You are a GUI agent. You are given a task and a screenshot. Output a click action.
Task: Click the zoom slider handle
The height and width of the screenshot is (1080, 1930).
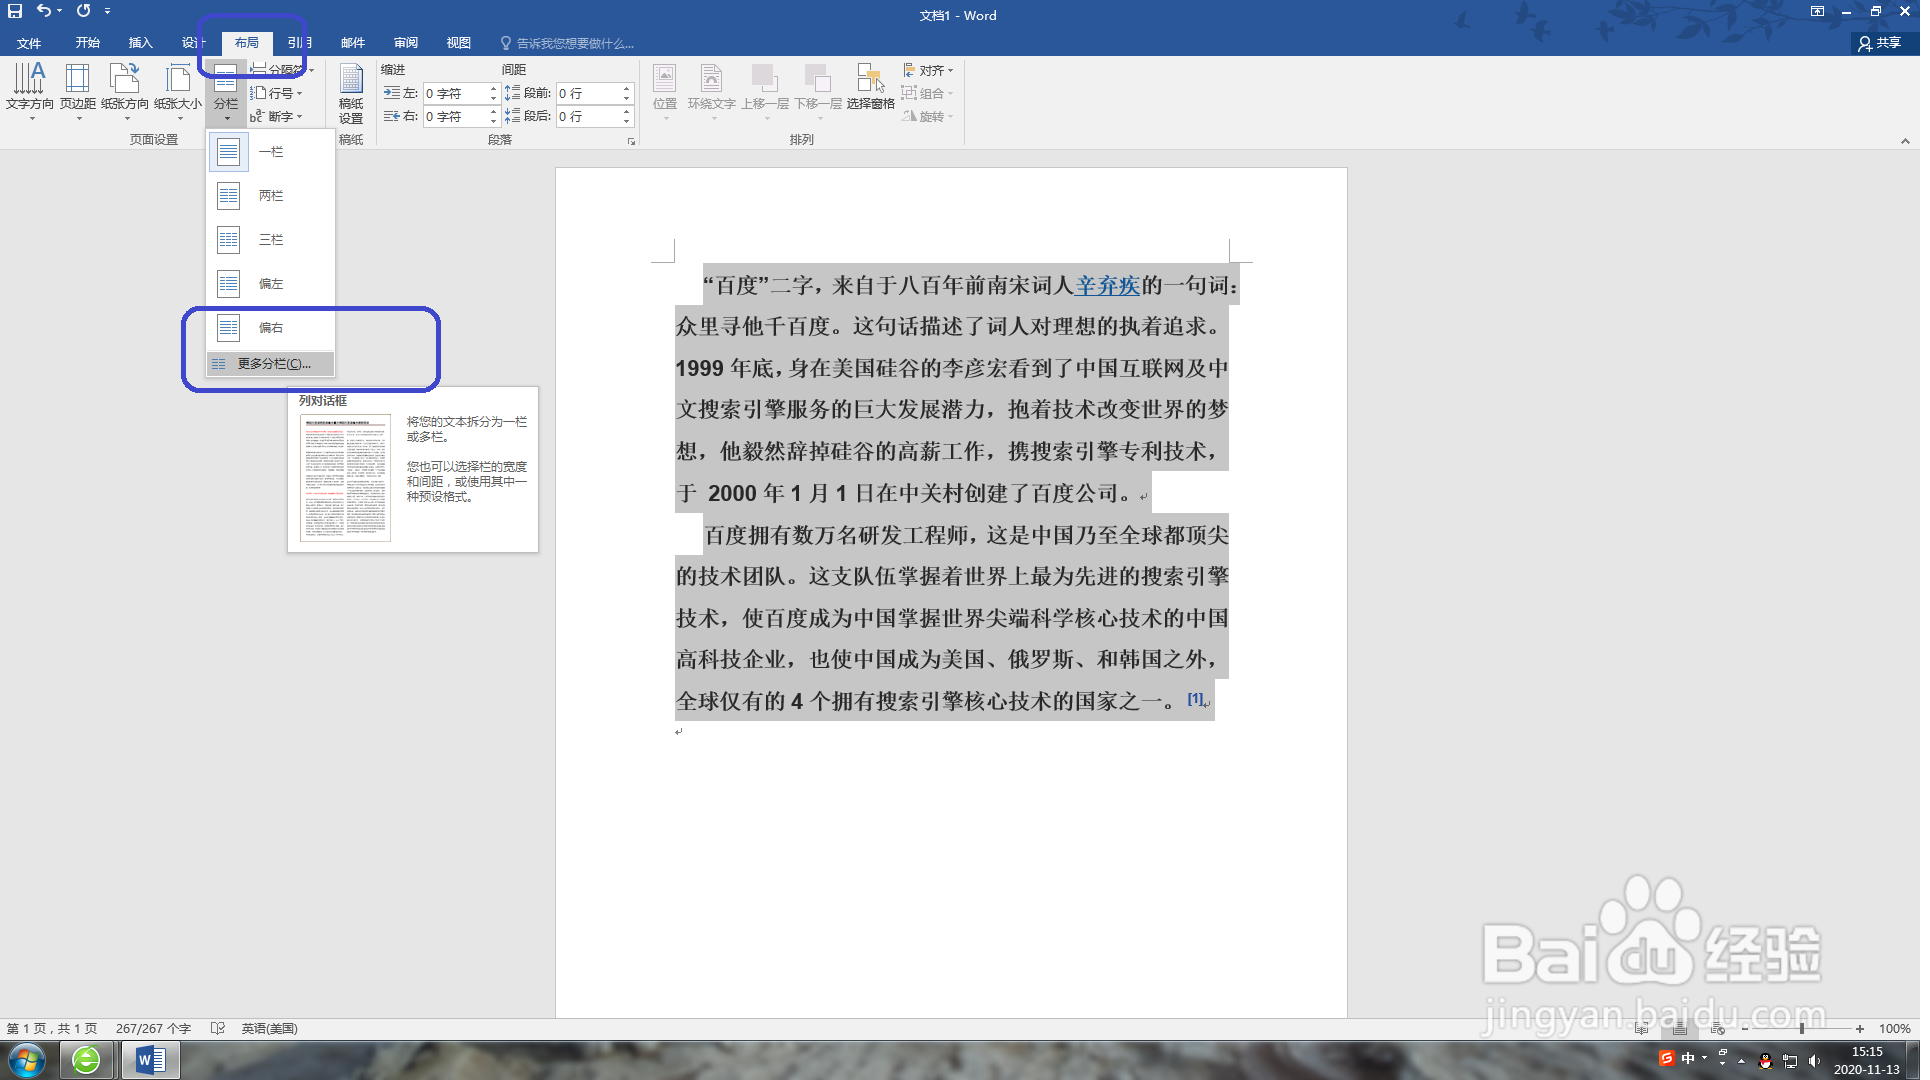pos(1802,1029)
